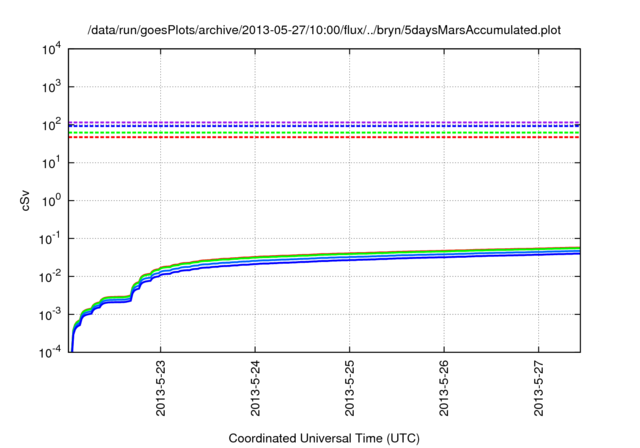Click the Coordinated Universal Time (UTC) axis label
Viewport: 640px width, 448px height.
coord(324,438)
